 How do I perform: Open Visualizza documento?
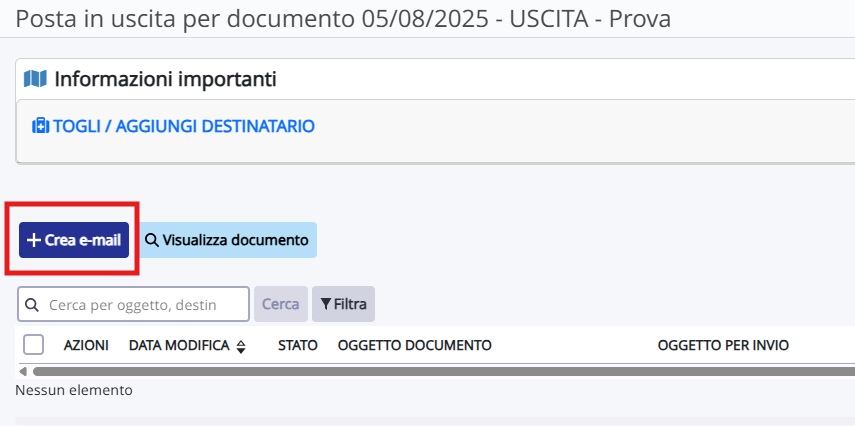click(x=228, y=240)
